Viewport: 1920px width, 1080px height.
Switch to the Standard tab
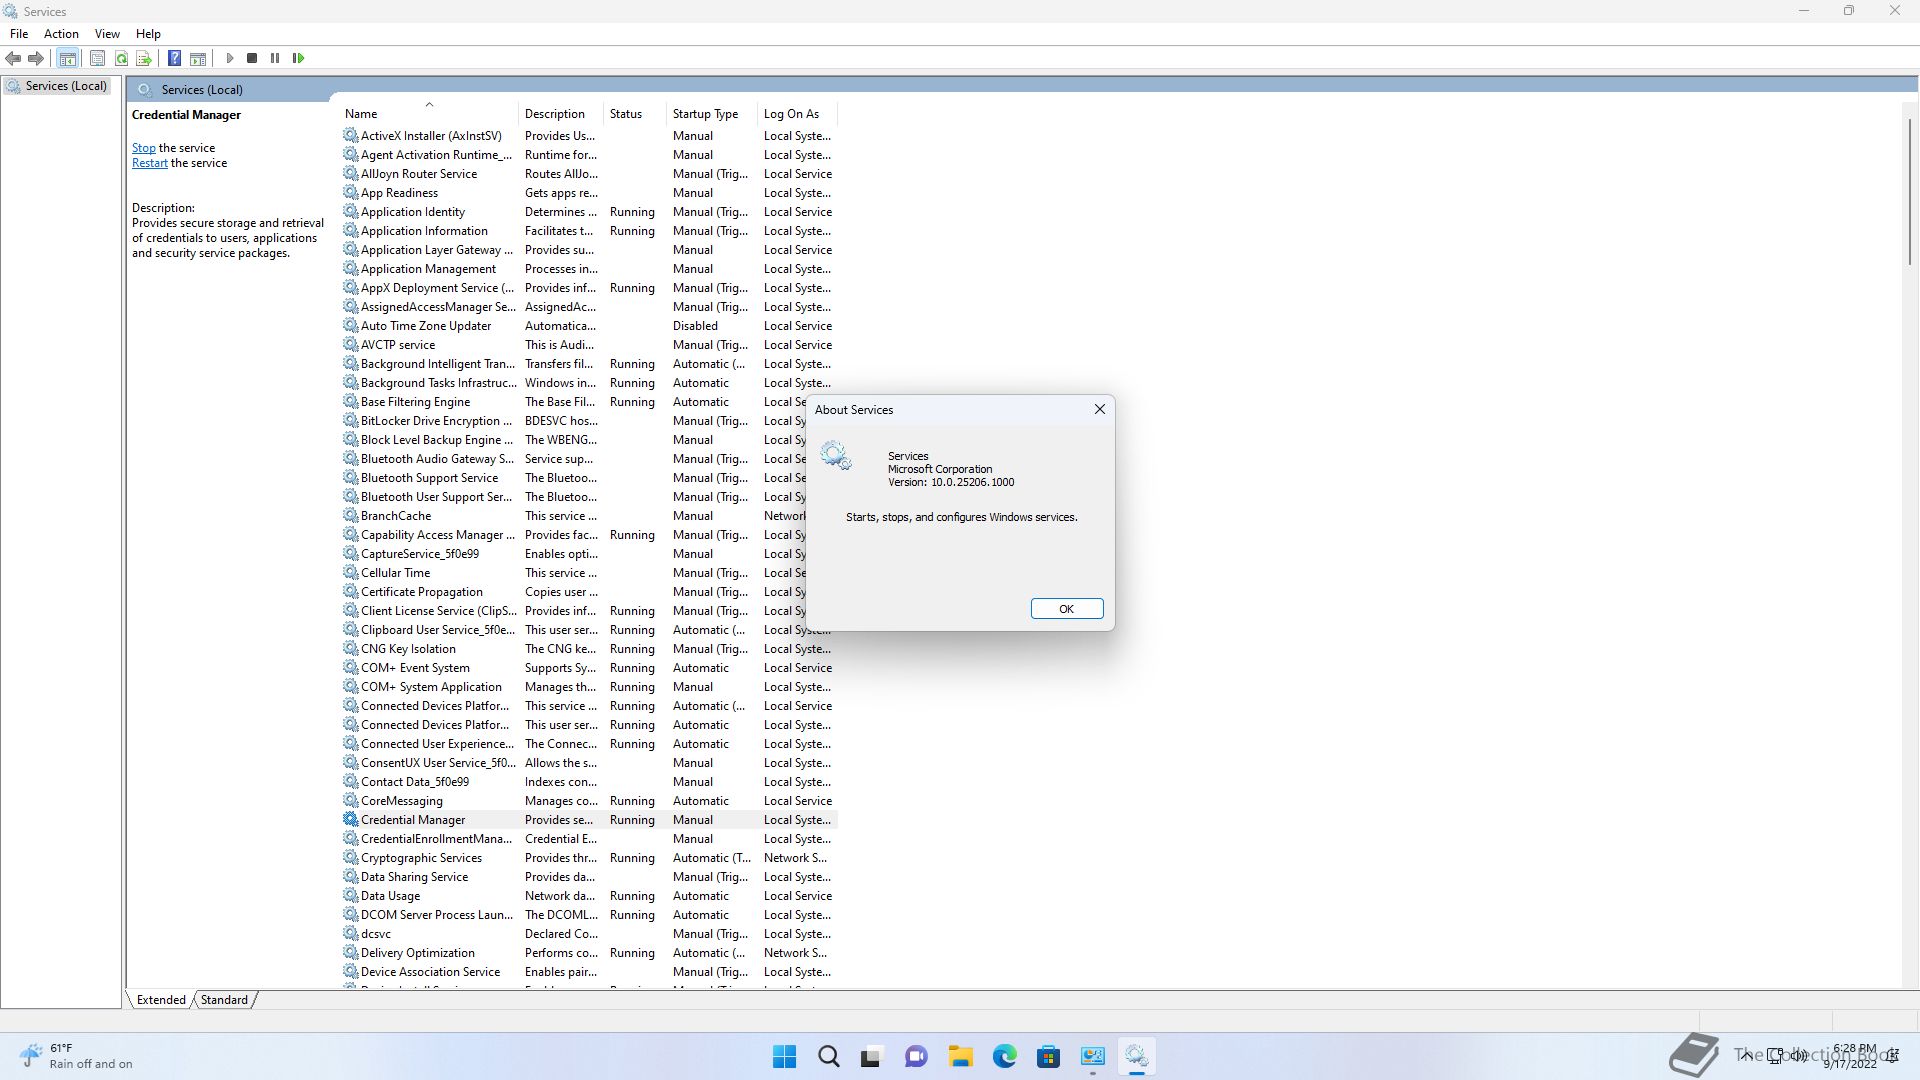tap(224, 1000)
